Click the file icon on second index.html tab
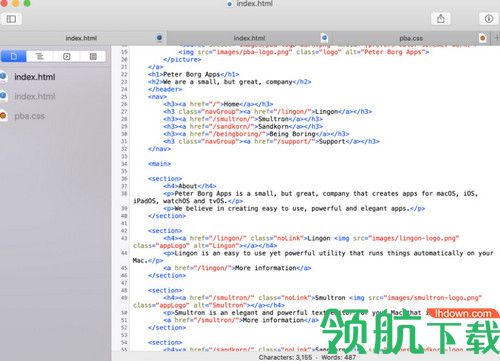 [324, 38]
